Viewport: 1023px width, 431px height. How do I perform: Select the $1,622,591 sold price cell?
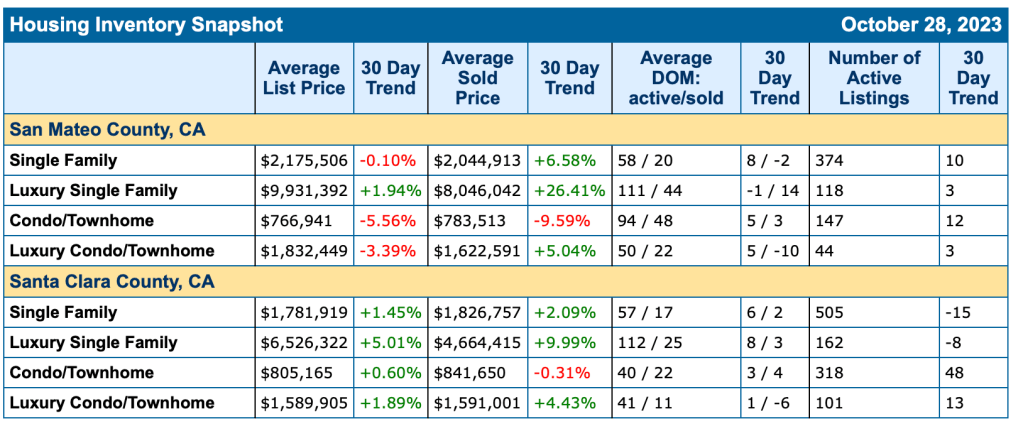click(x=478, y=251)
